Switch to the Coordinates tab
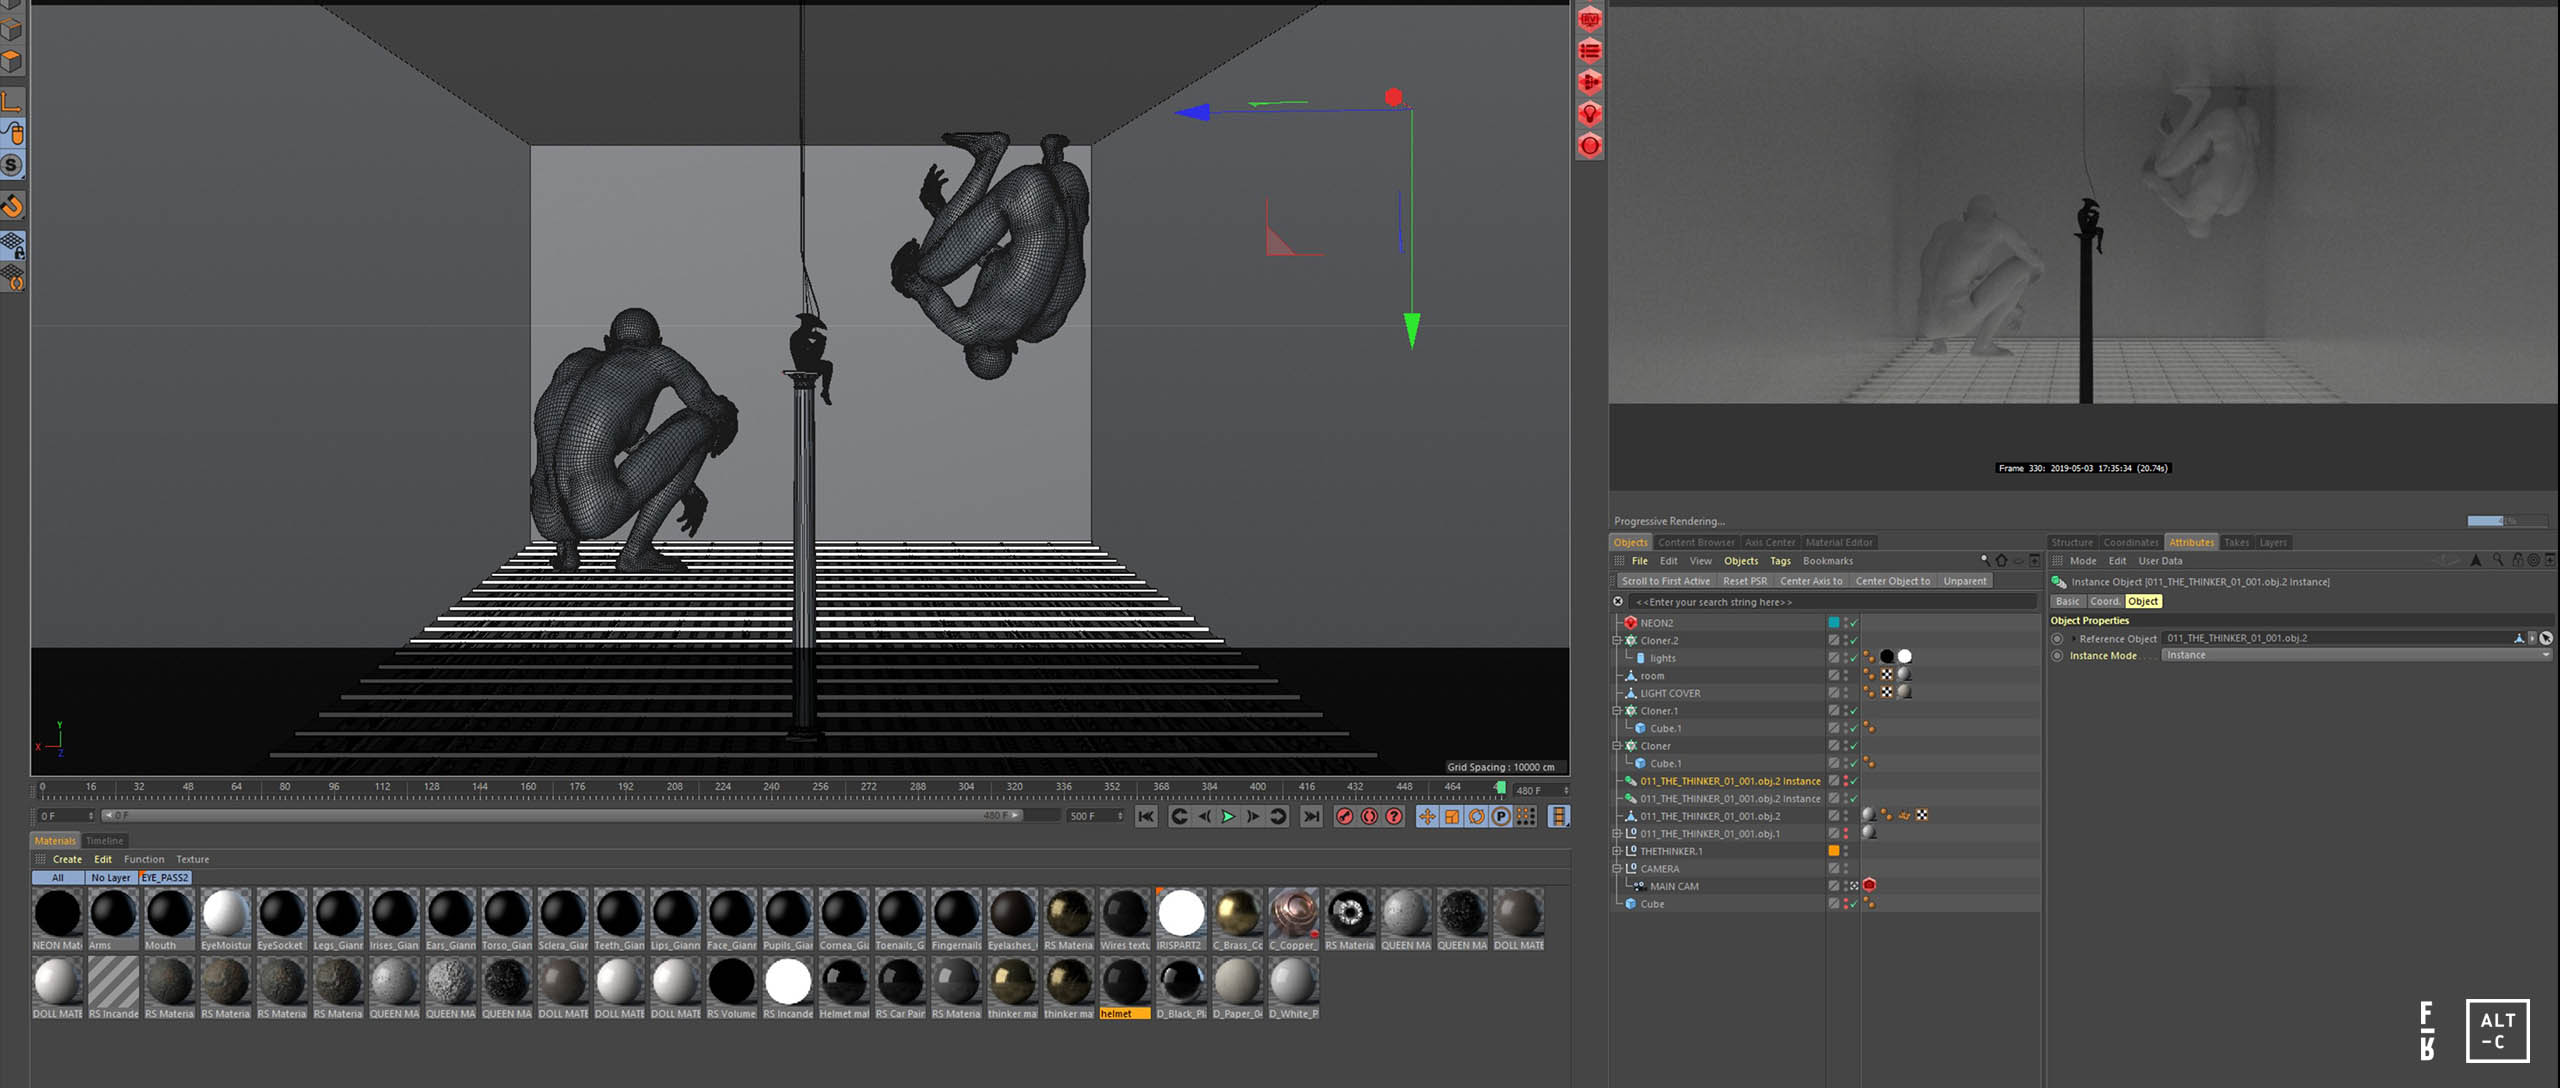The image size is (2560, 1088). (x=2131, y=543)
